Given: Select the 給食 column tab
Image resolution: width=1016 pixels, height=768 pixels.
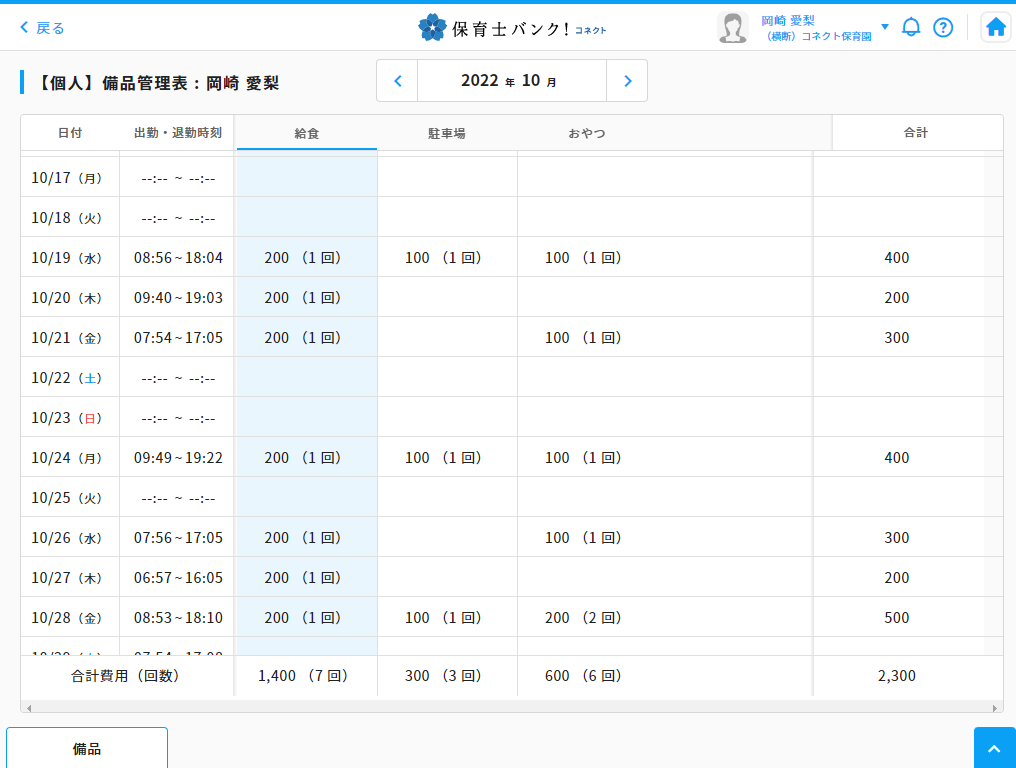Looking at the screenshot, I should tap(307, 133).
